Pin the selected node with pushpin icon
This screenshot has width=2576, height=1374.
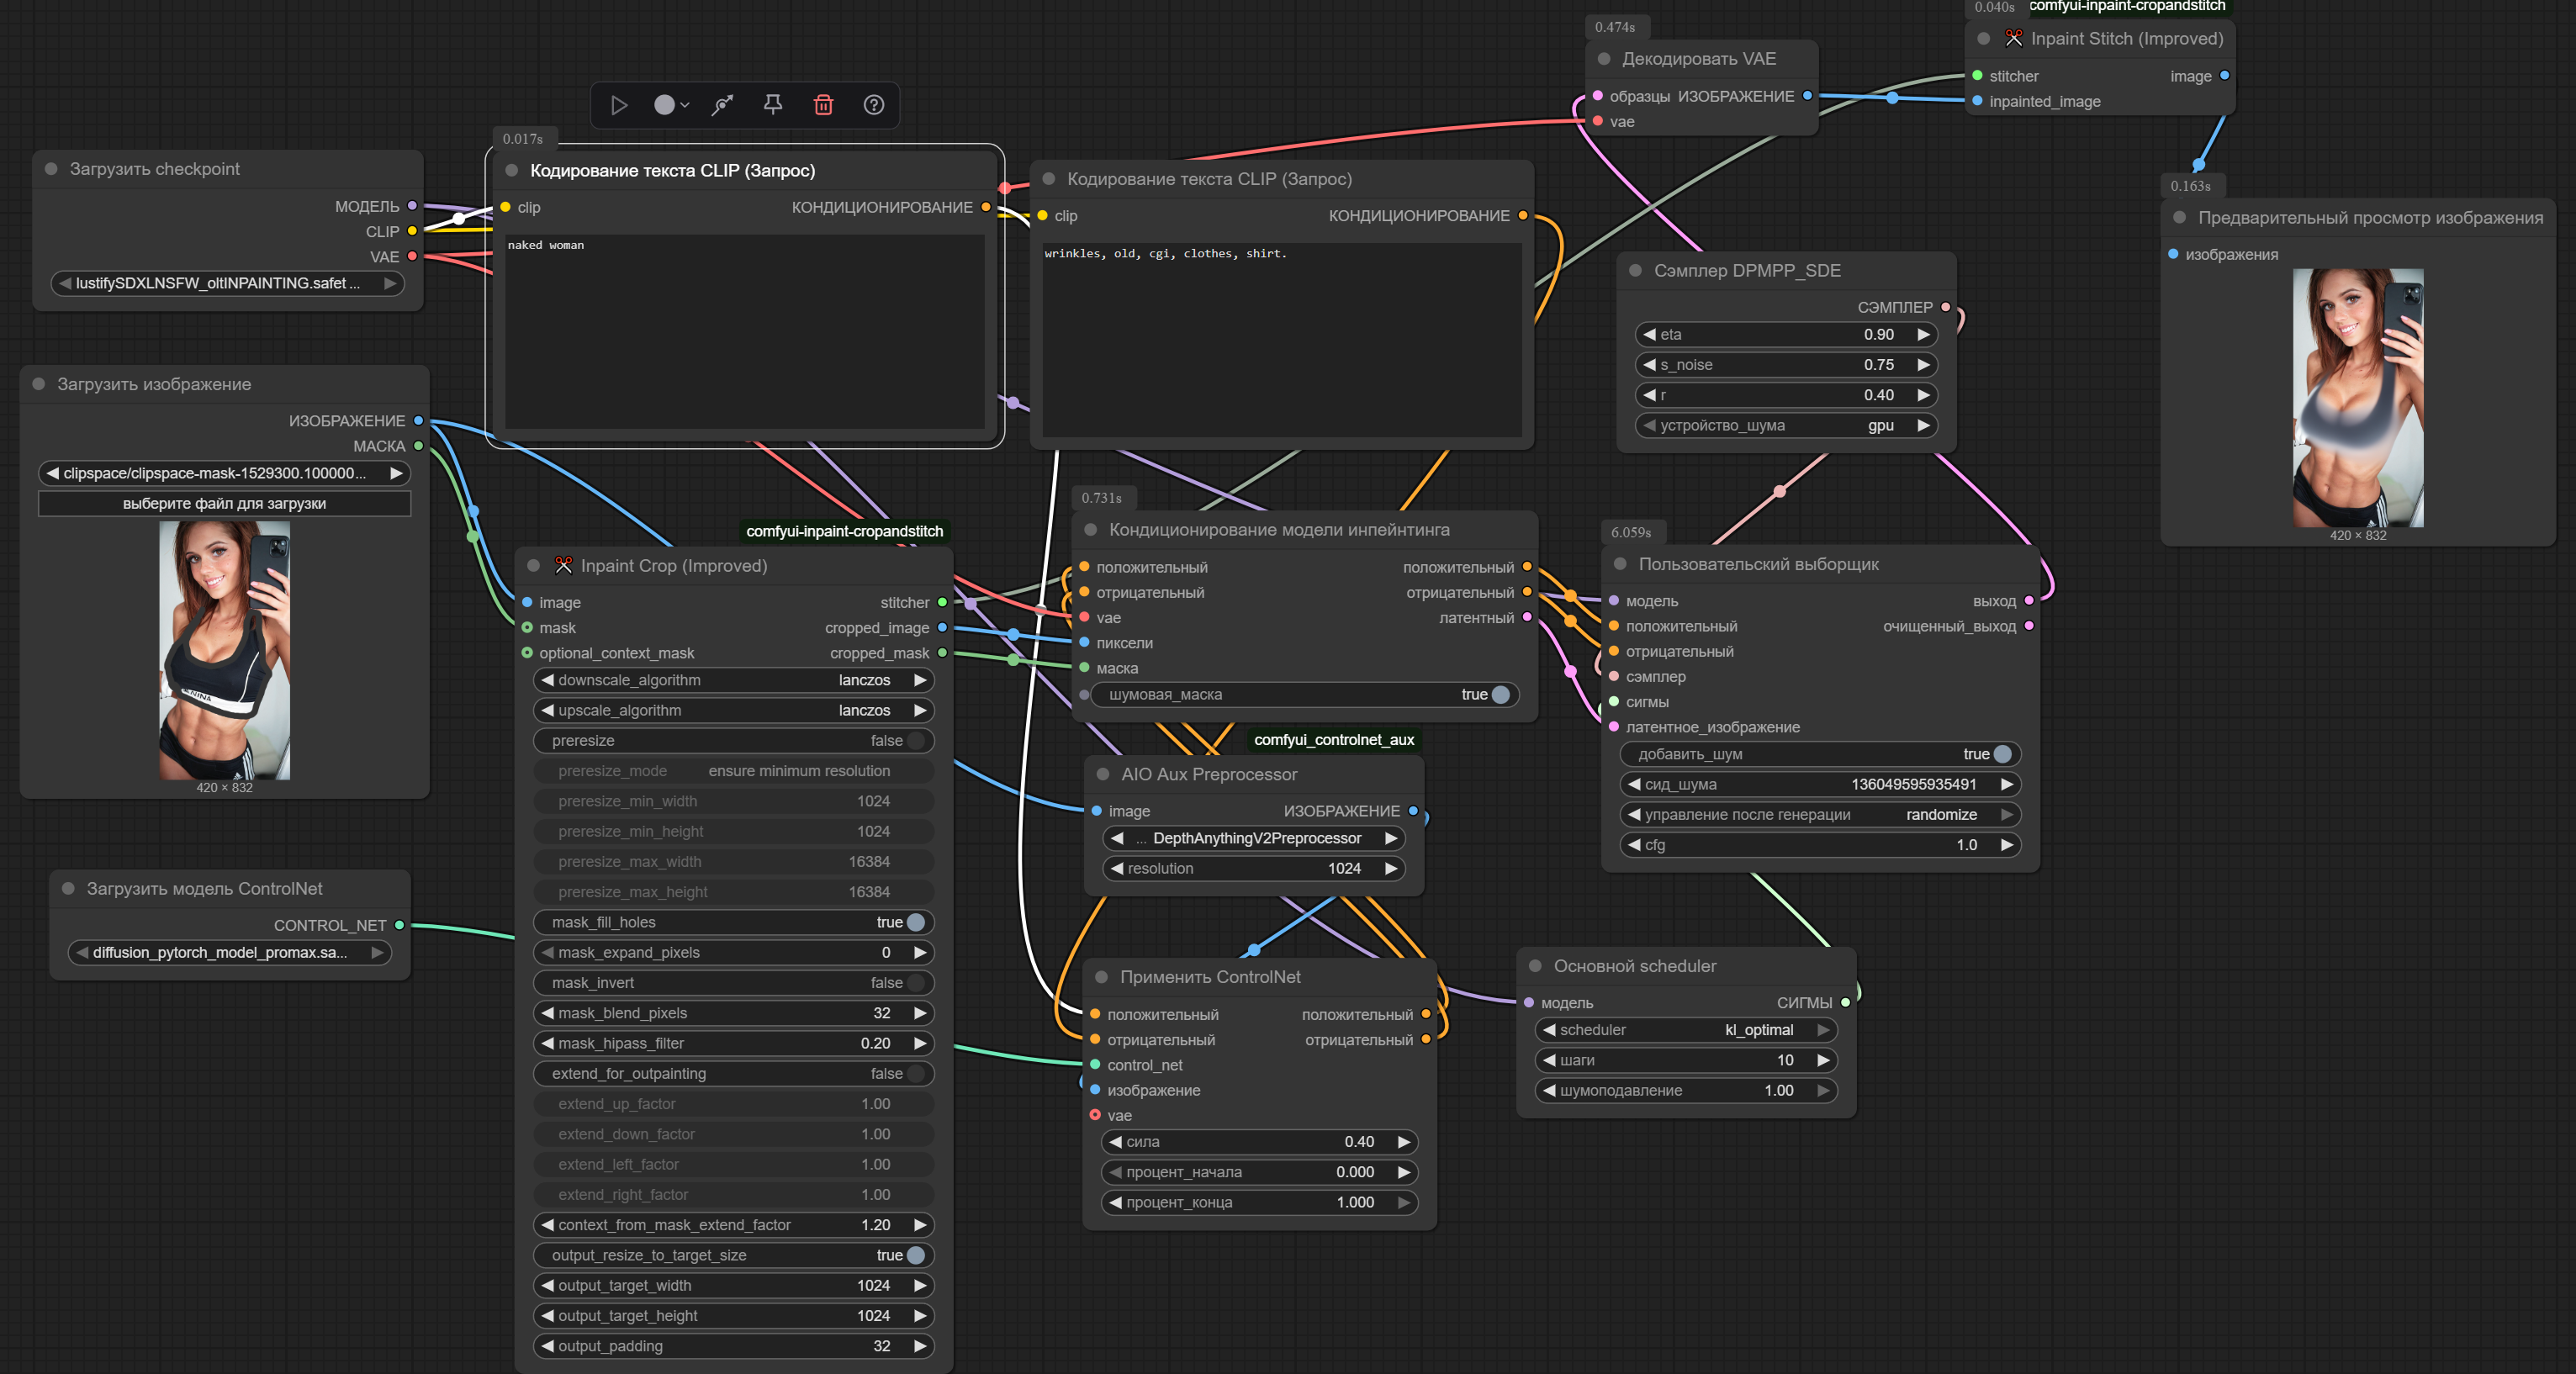pyautogui.click(x=772, y=105)
